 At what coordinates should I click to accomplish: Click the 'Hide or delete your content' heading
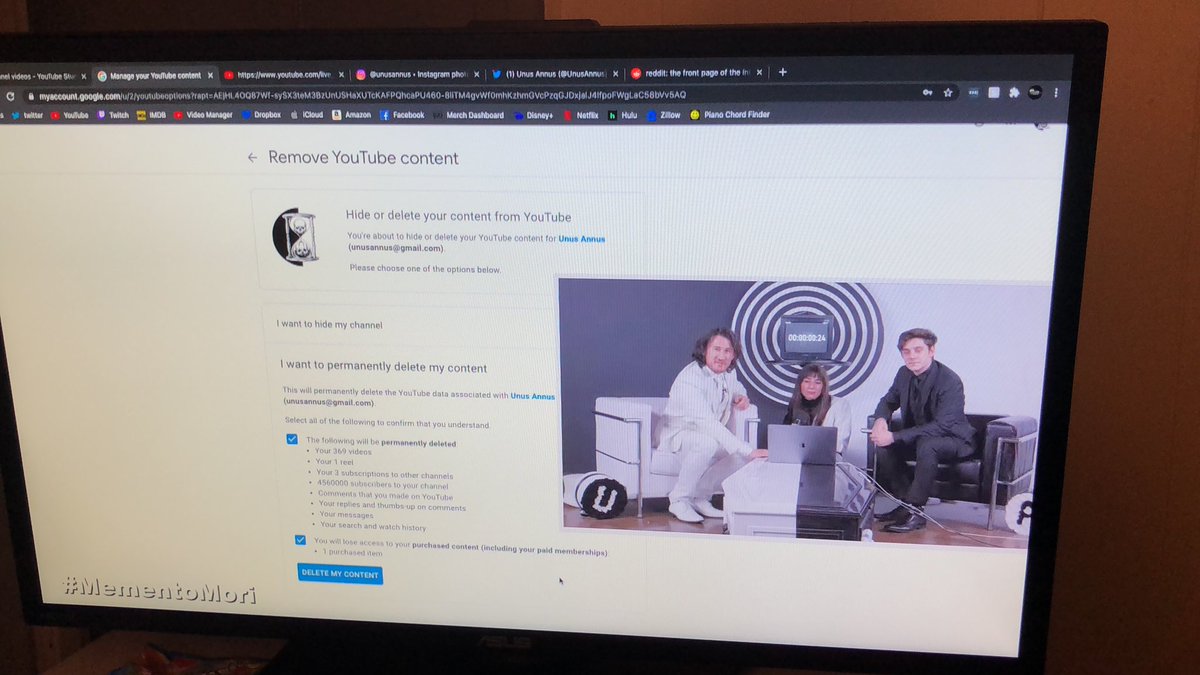458,216
